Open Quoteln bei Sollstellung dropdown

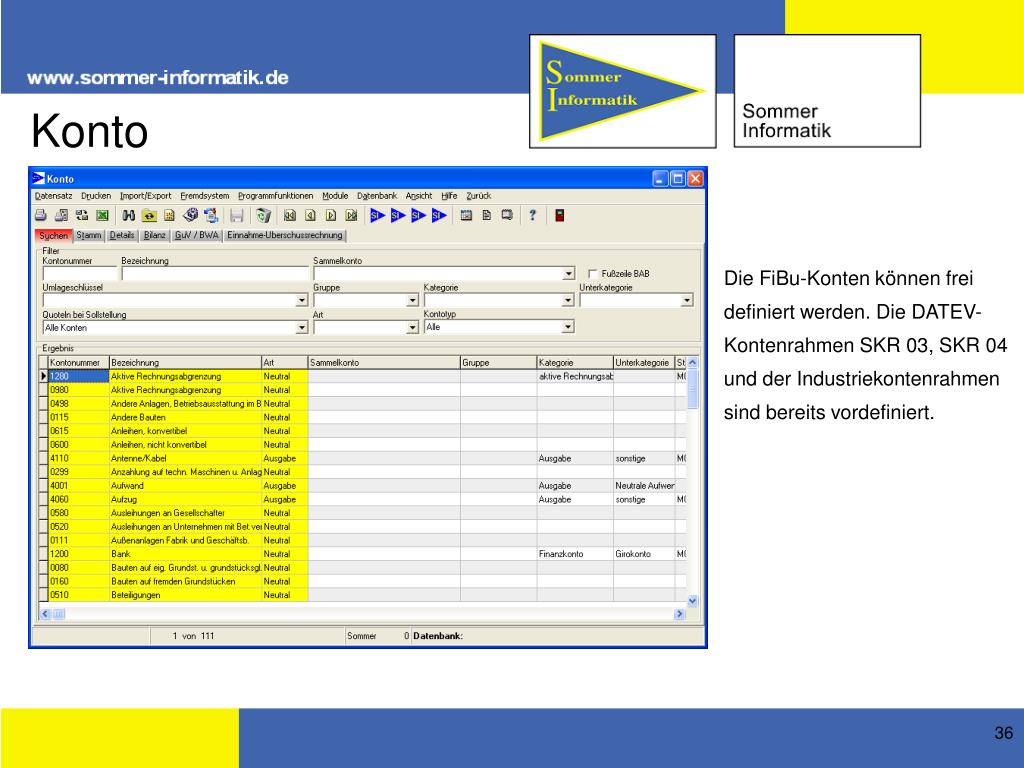[x=302, y=328]
